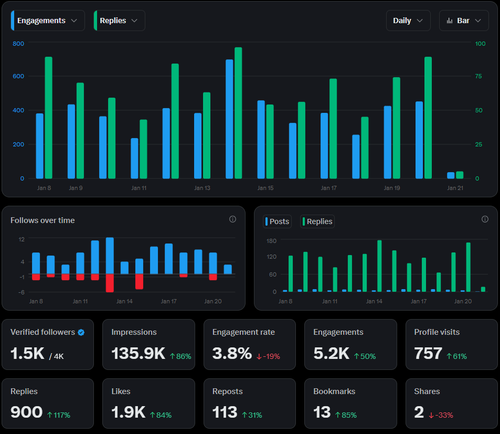Click the info icon on Follows over time
This screenshot has width=500, height=434.
(232, 219)
